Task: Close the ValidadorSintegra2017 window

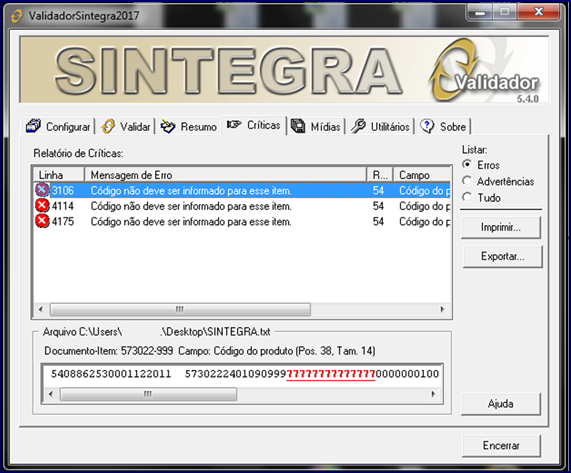Action: [x=538, y=12]
